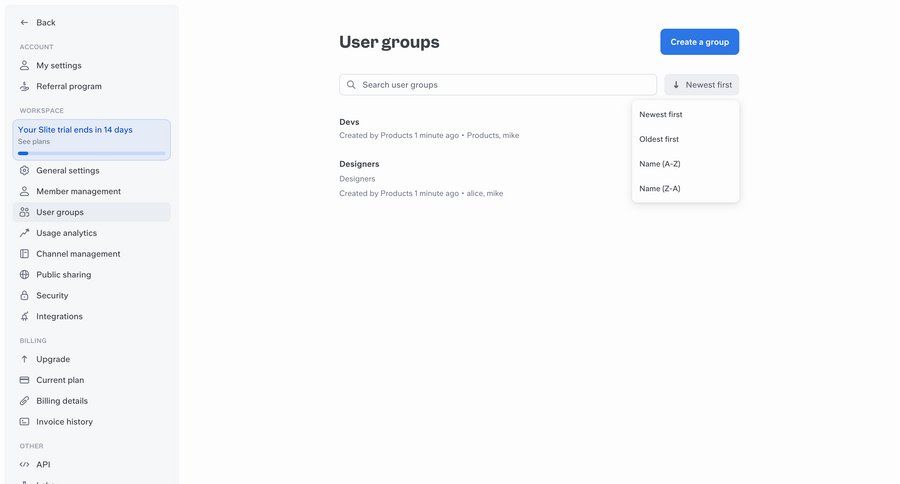Image resolution: width=900 pixels, height=484 pixels.
Task: Click Create a group button
Action: [699, 42]
